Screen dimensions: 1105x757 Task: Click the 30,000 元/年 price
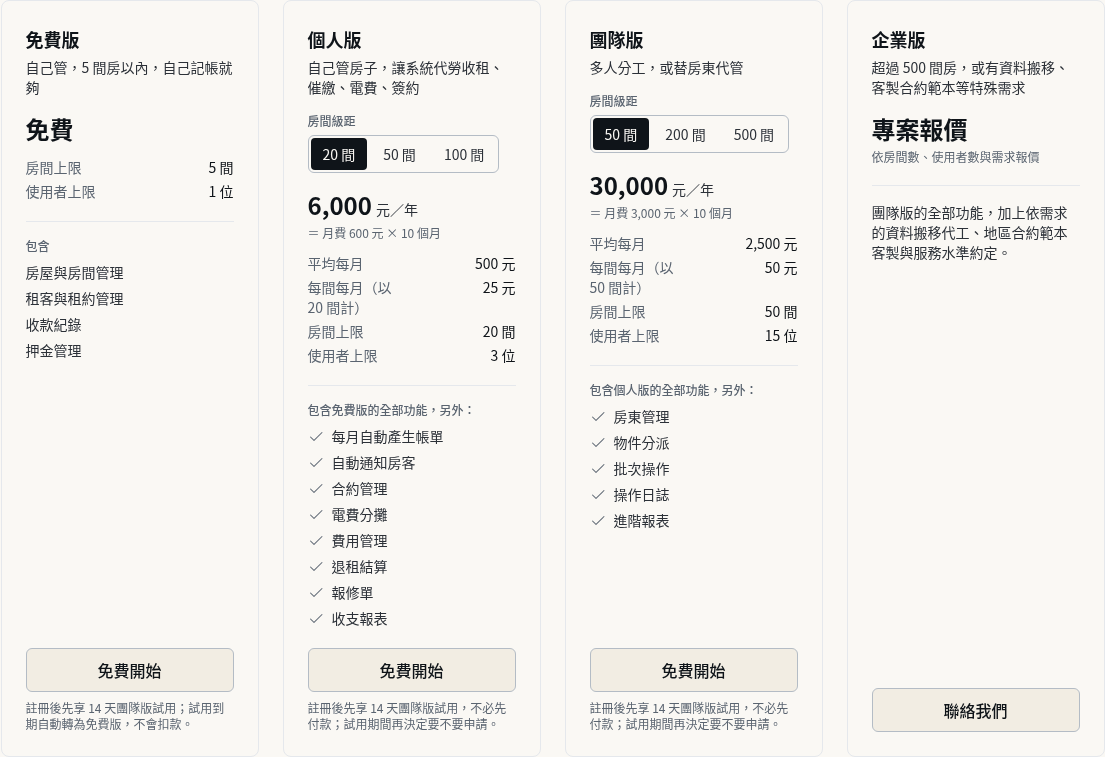click(652, 187)
